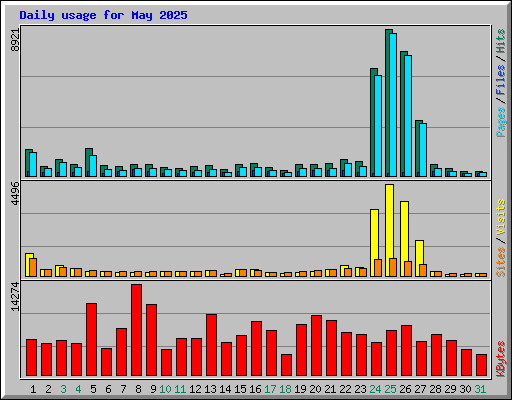Click day label 22 on the axis

pyautogui.click(x=345, y=389)
